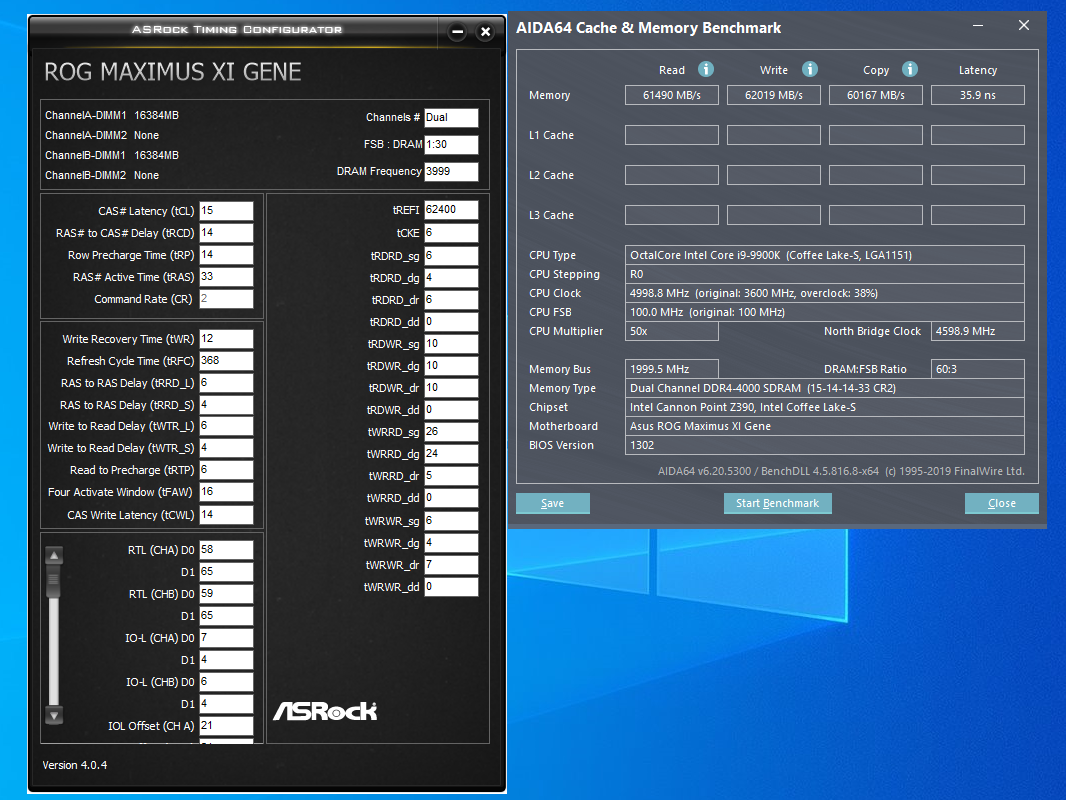
Task: Click the tRDWR_sg value field
Action: pos(451,344)
